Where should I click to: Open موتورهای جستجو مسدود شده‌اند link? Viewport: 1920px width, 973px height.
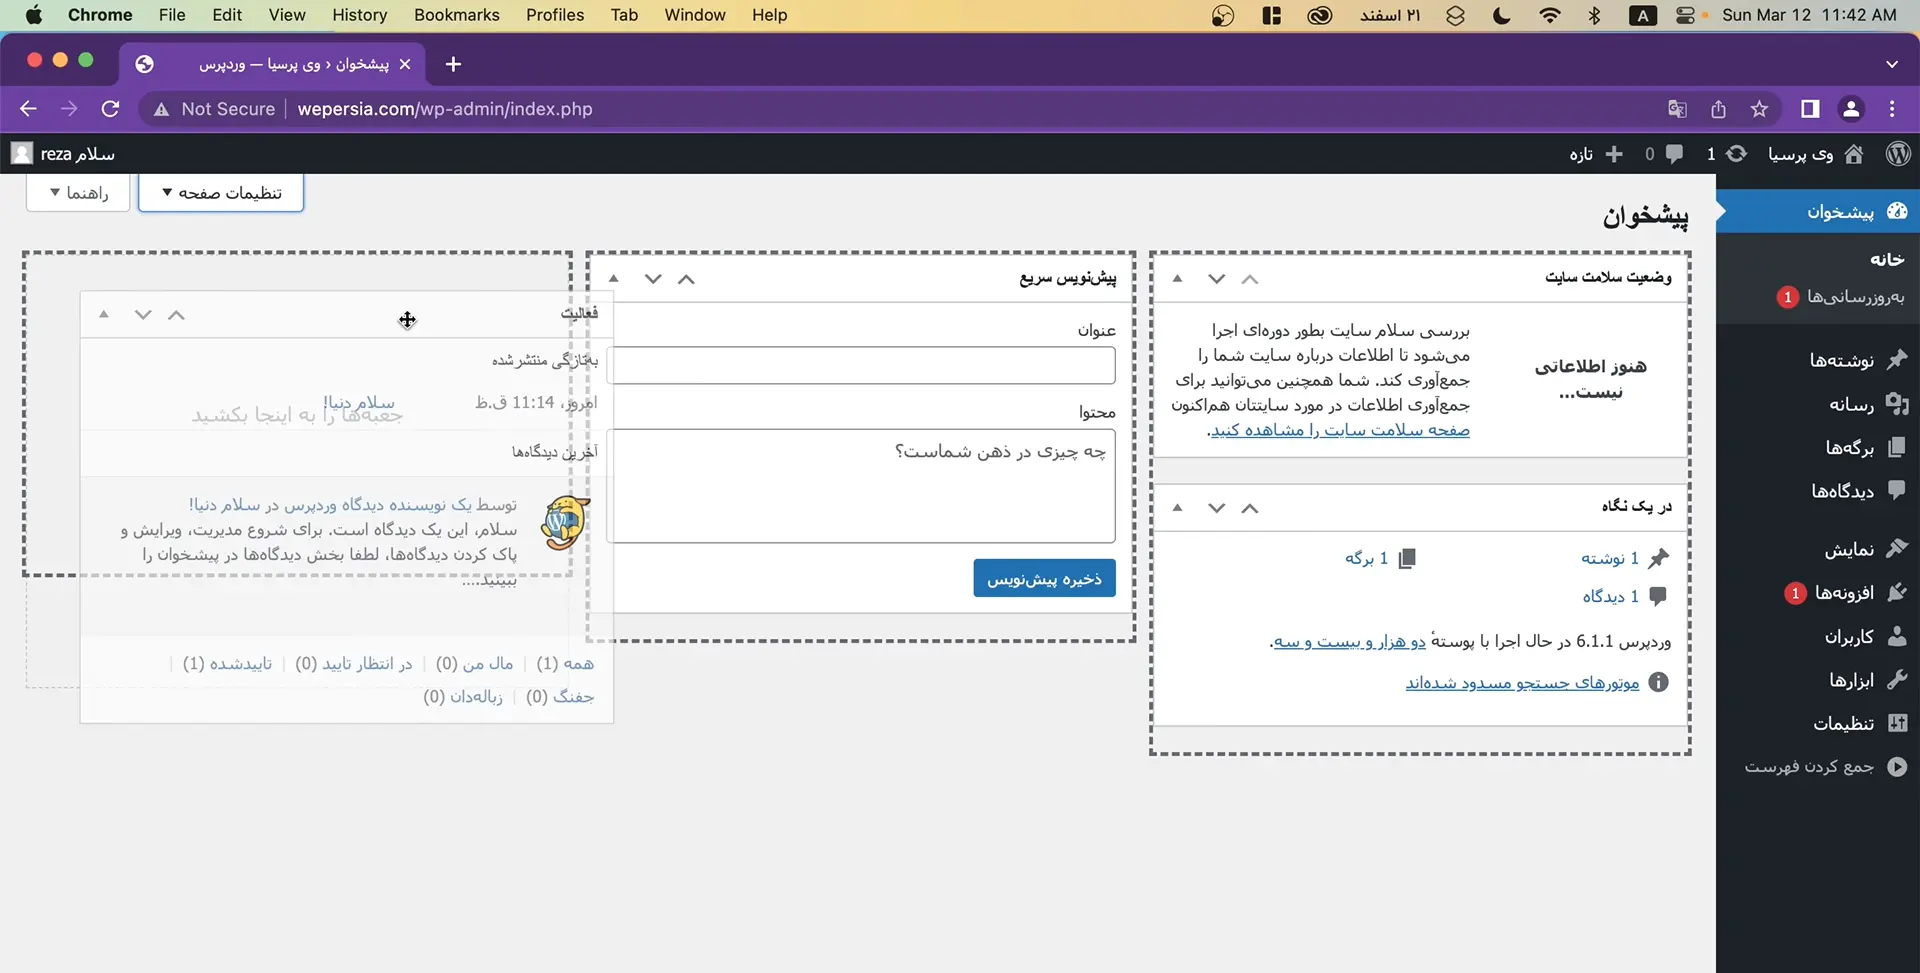(1522, 682)
